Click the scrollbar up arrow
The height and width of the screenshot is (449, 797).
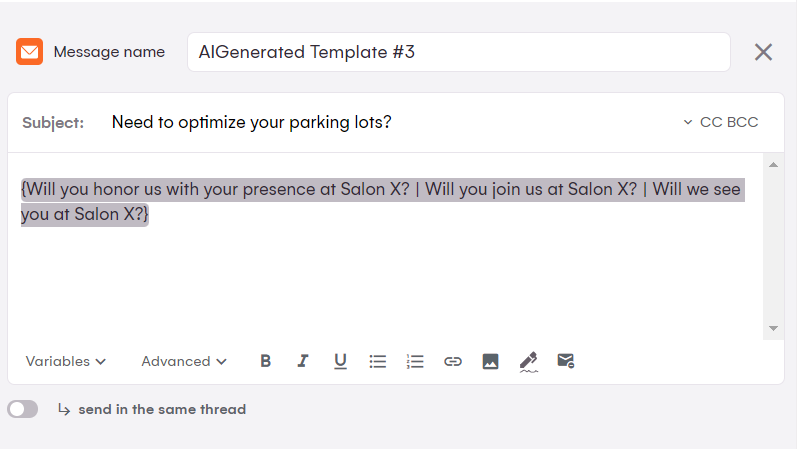pyautogui.click(x=773, y=164)
